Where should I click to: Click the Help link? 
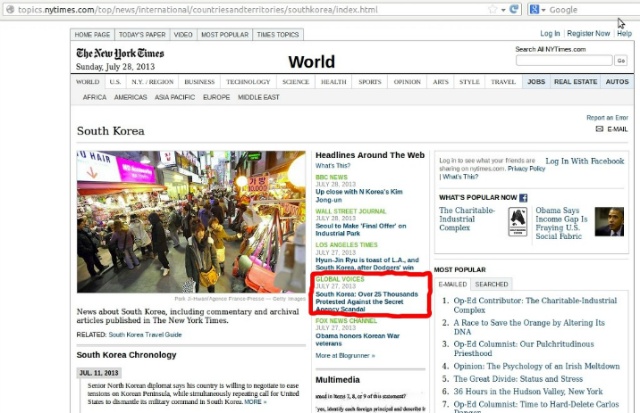click(624, 33)
